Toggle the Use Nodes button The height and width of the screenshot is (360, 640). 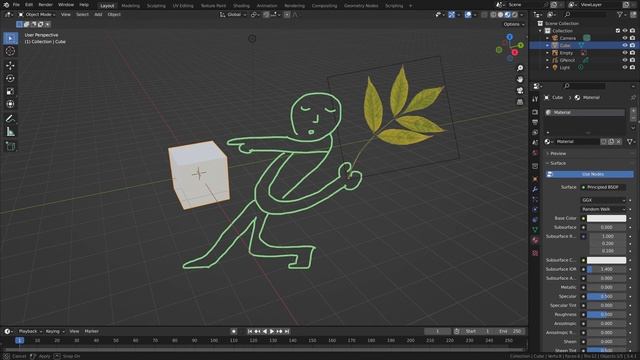[x=590, y=174]
